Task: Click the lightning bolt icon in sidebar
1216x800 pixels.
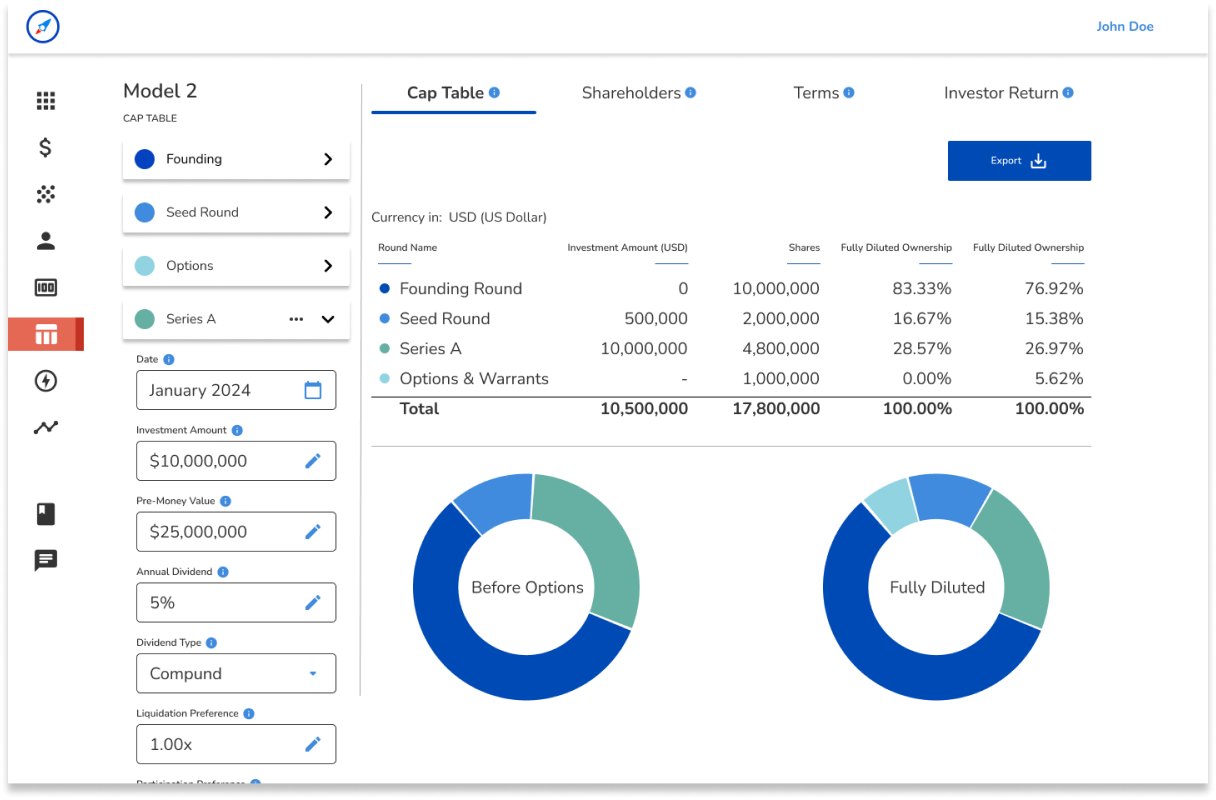Action: 45,381
